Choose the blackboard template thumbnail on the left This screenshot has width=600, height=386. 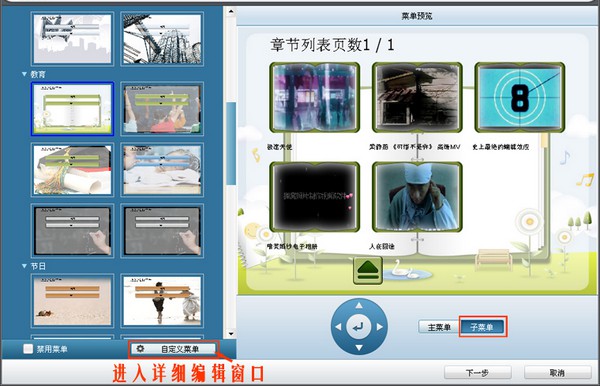[72, 231]
